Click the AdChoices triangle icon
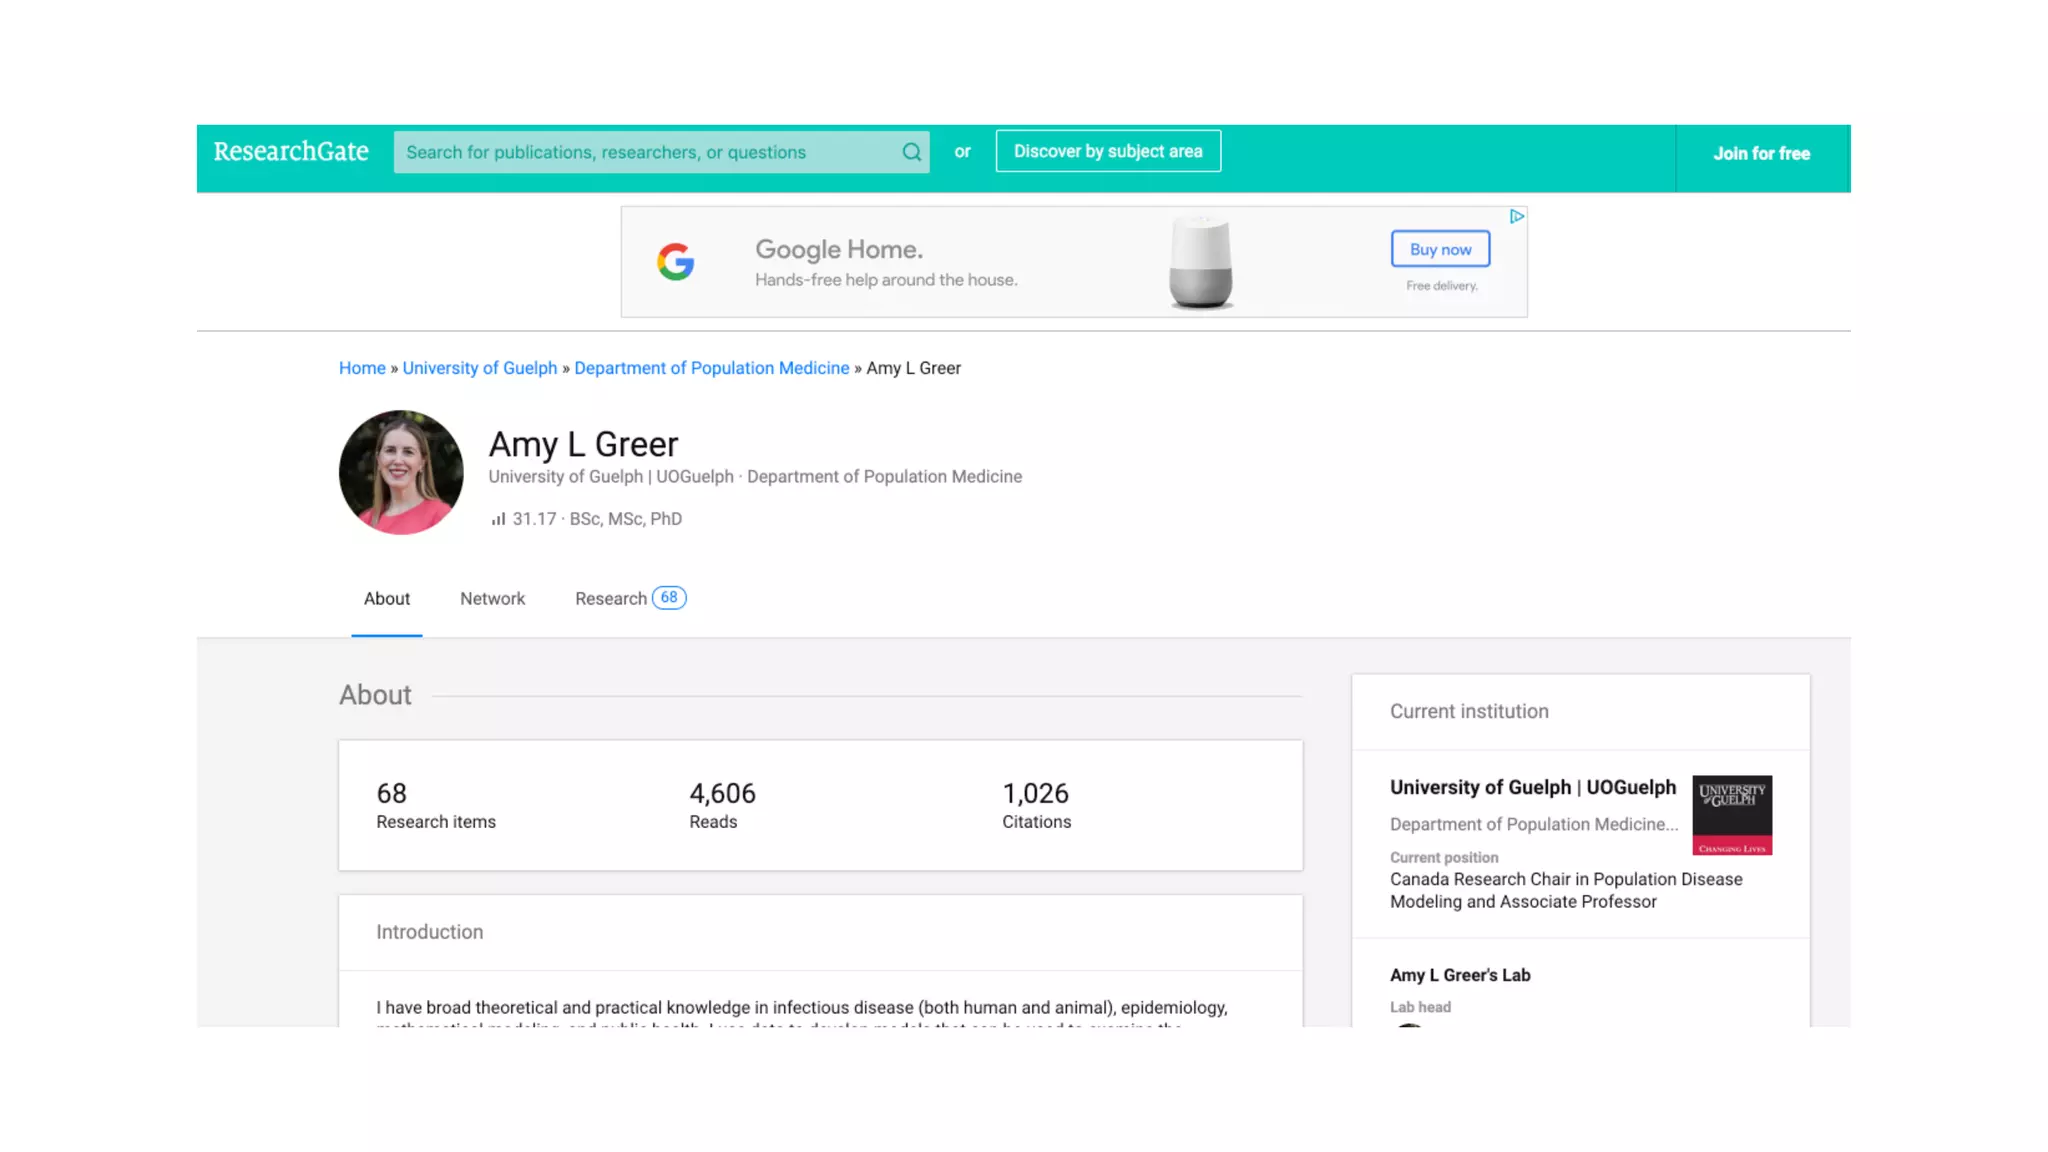 (1516, 216)
